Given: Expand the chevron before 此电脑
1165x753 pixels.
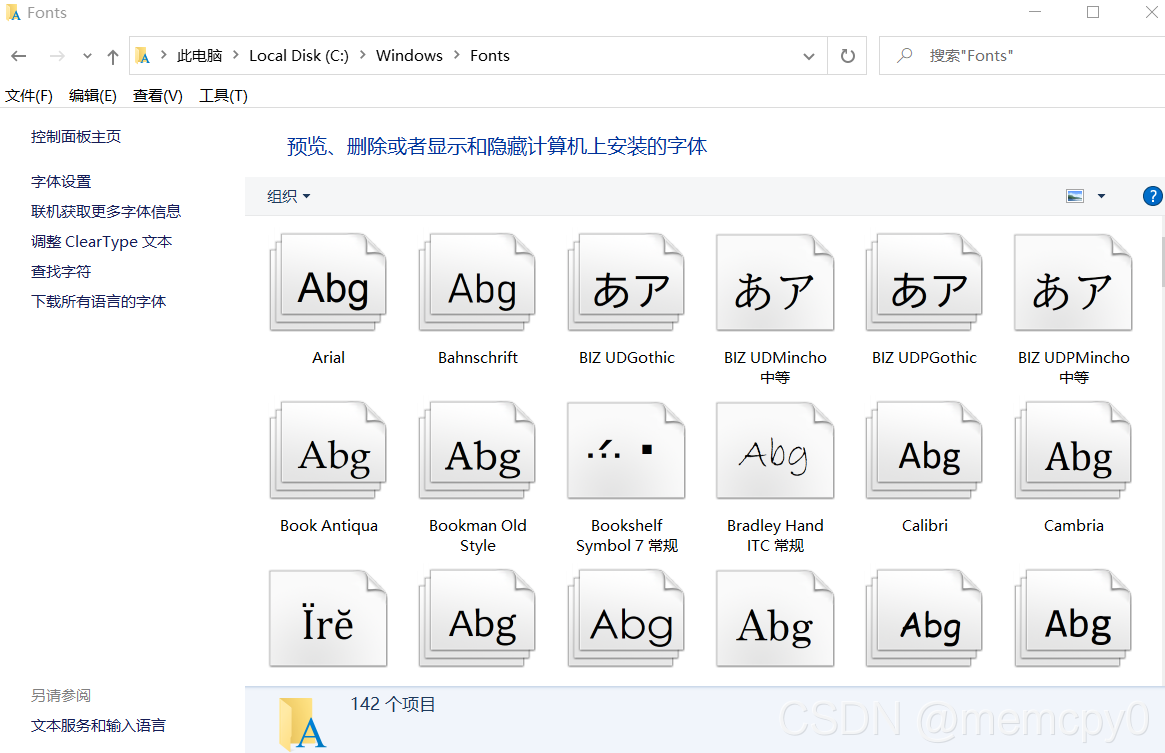Looking at the screenshot, I should [x=163, y=55].
